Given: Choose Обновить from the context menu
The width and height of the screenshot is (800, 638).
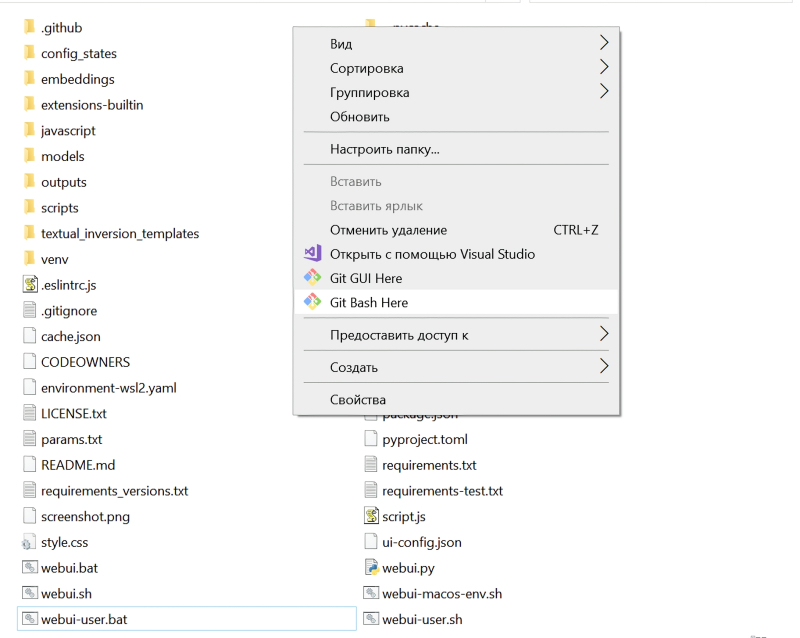Looking at the screenshot, I should 359,116.
